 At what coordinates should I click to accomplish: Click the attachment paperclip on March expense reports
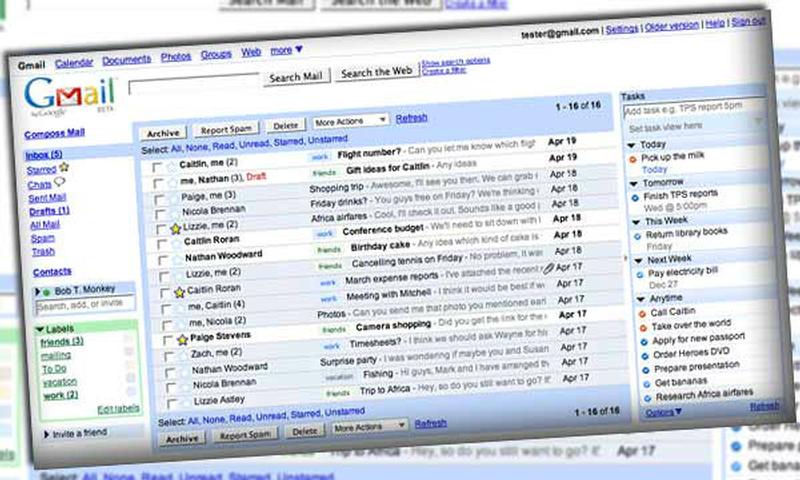[x=548, y=268]
